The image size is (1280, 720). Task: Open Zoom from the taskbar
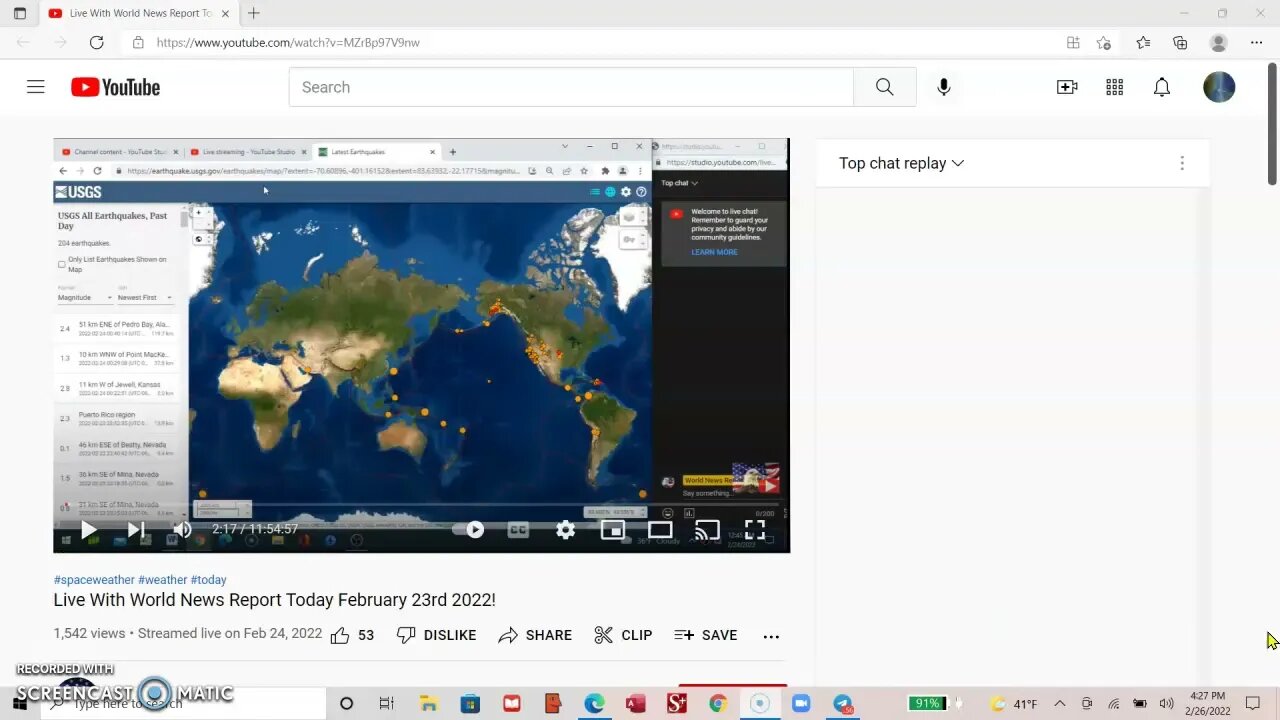point(801,704)
